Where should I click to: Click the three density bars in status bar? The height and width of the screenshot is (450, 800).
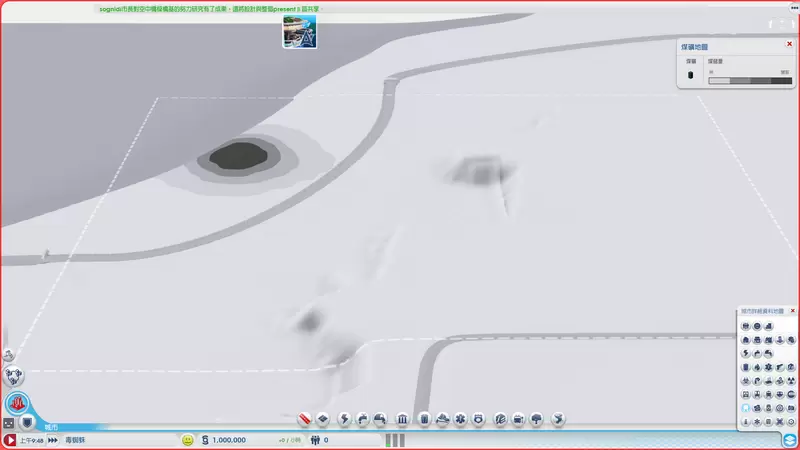click(x=395, y=440)
